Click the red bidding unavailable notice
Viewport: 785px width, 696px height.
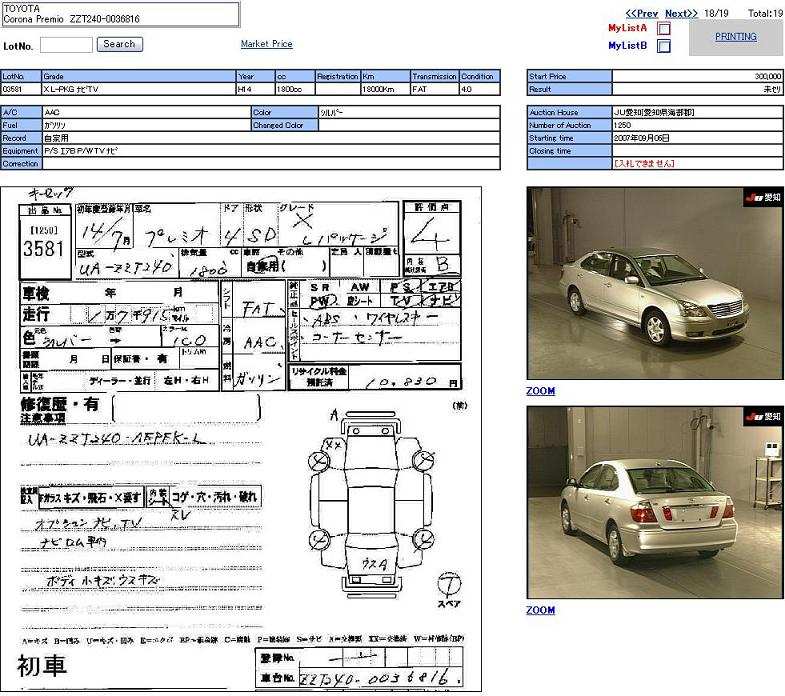click(644, 163)
